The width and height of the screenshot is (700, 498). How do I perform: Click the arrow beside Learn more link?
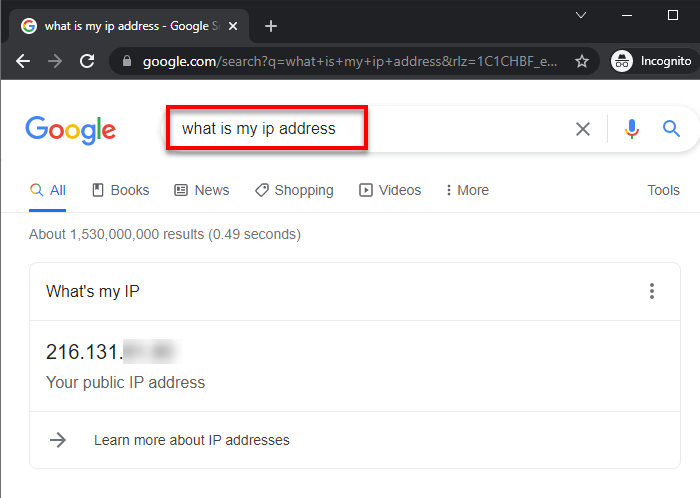[58, 440]
